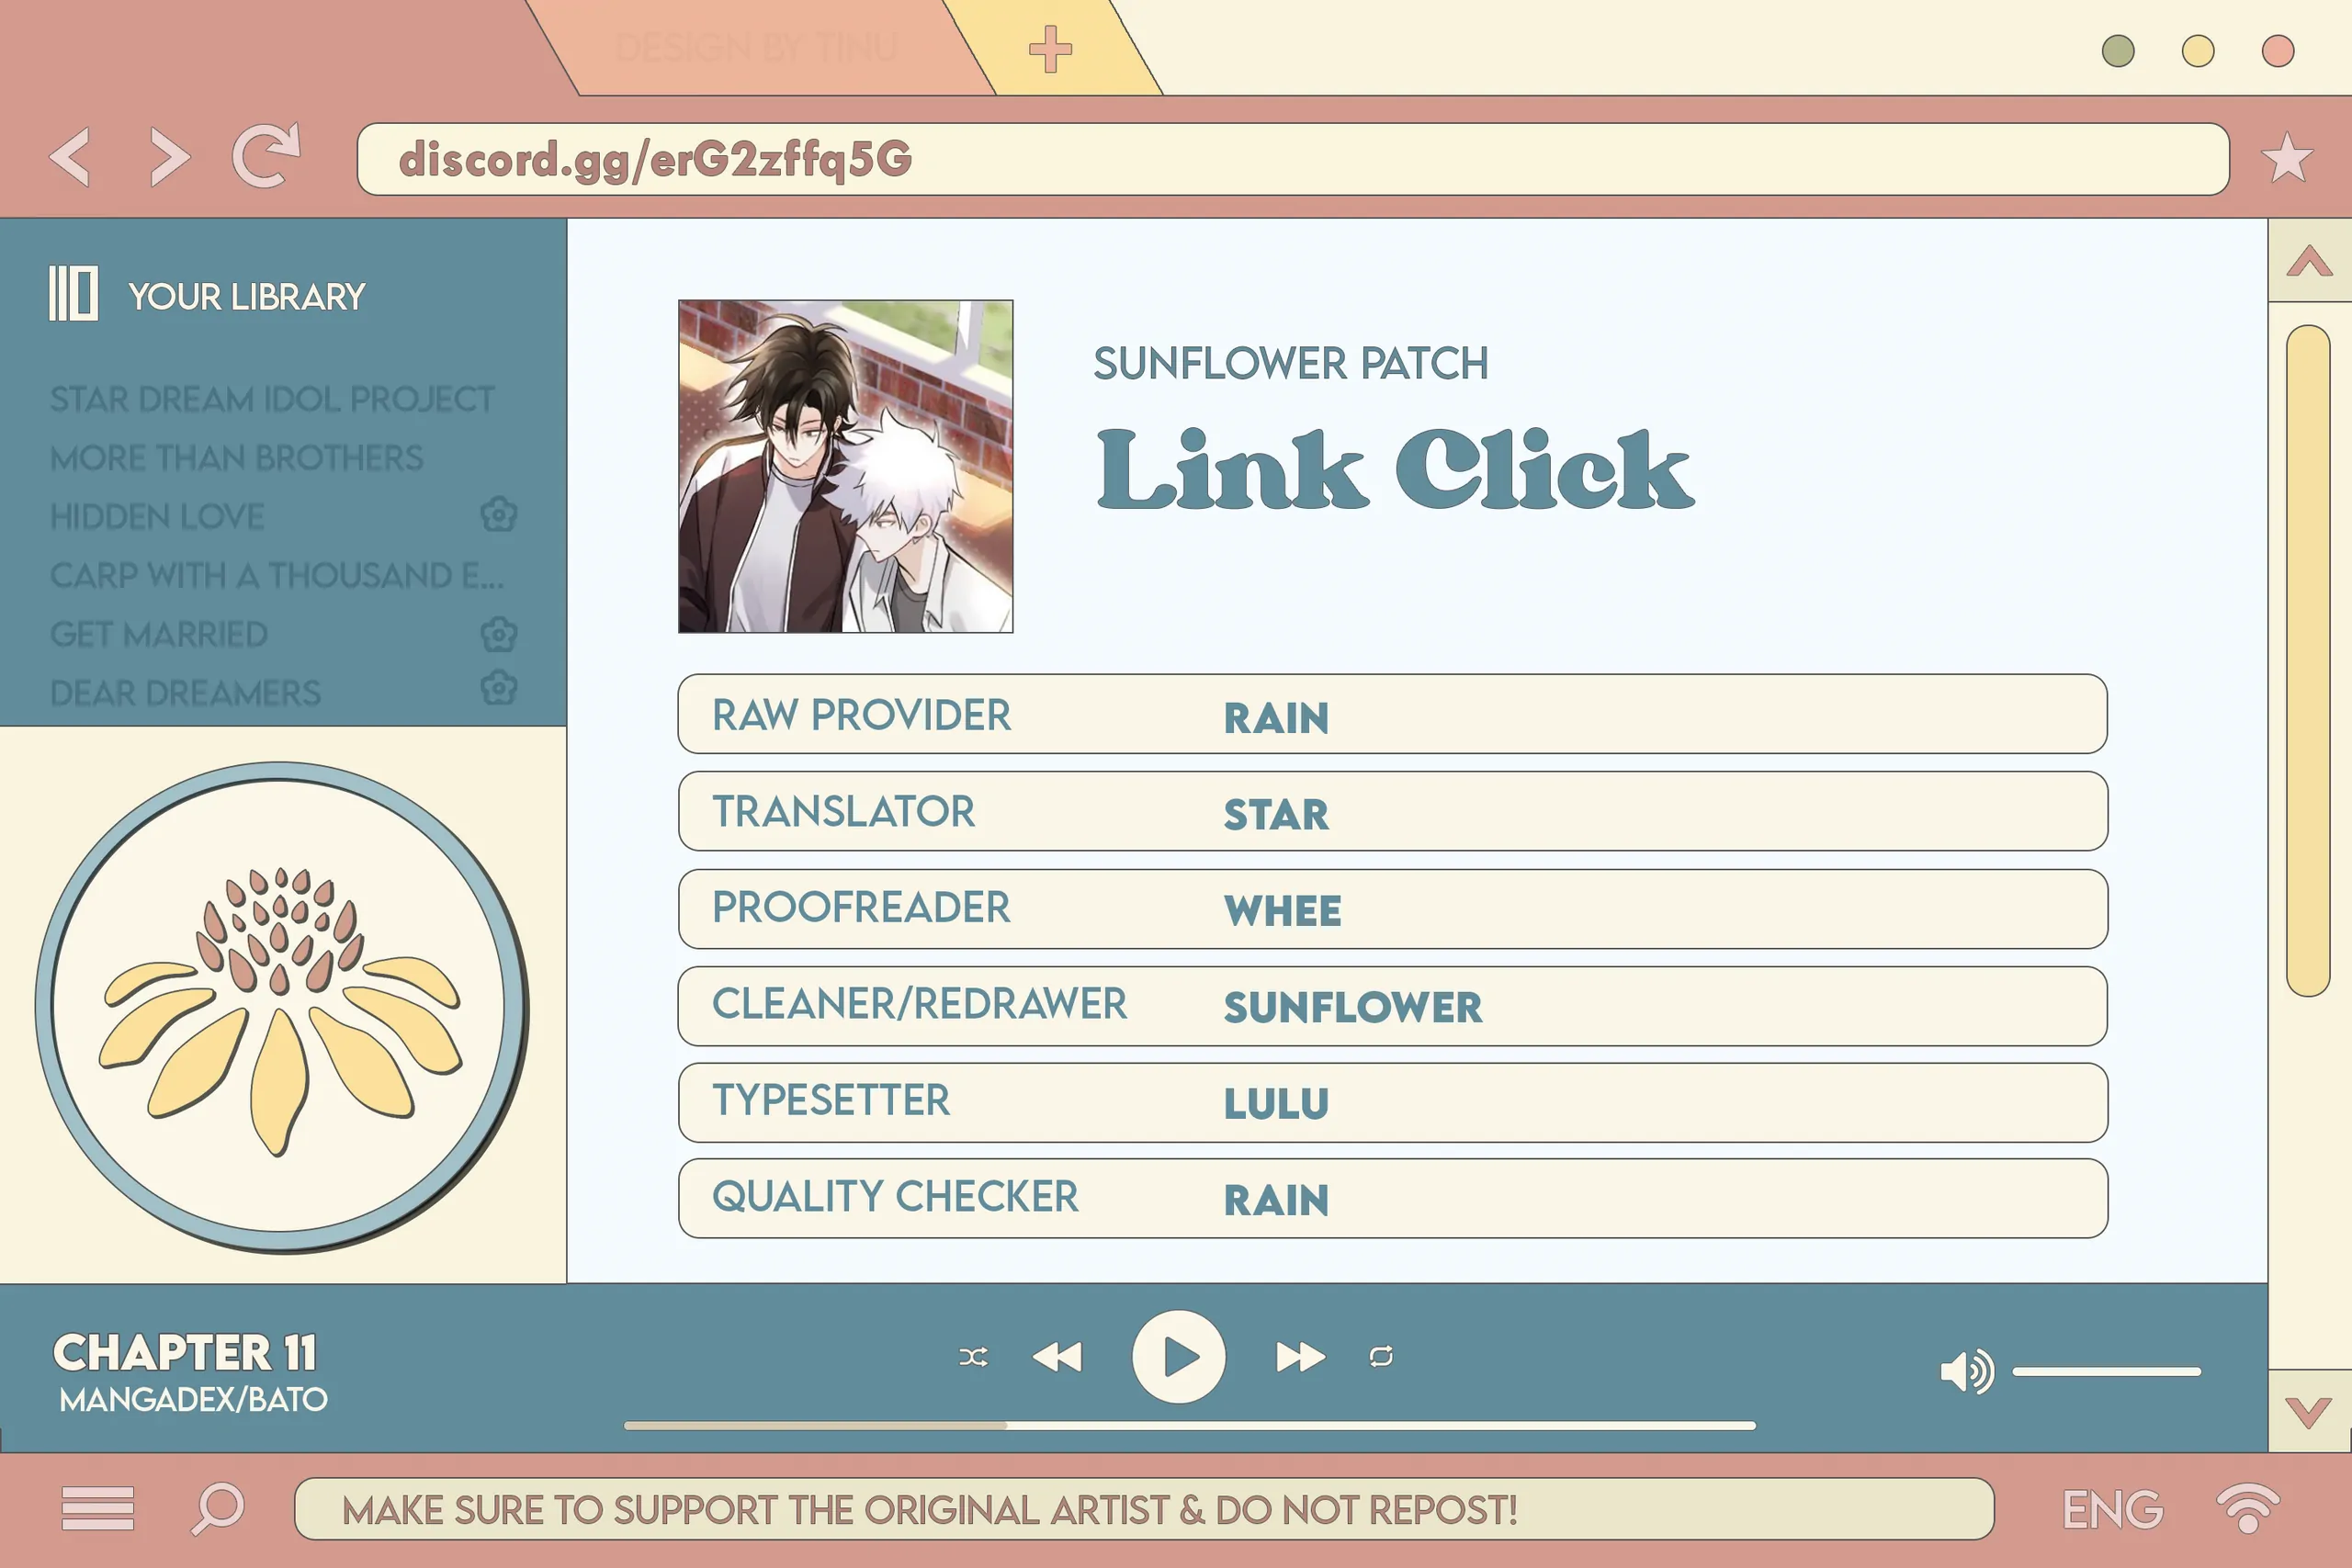Image resolution: width=2352 pixels, height=1568 pixels.
Task: Click the Link Click cover thumbnail
Action: pos(845,466)
